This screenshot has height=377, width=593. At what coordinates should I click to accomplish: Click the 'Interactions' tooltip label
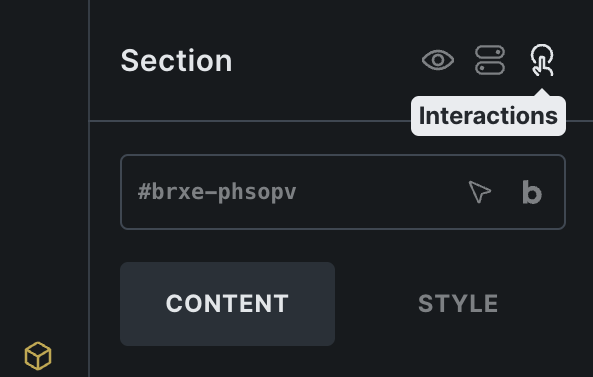click(488, 116)
